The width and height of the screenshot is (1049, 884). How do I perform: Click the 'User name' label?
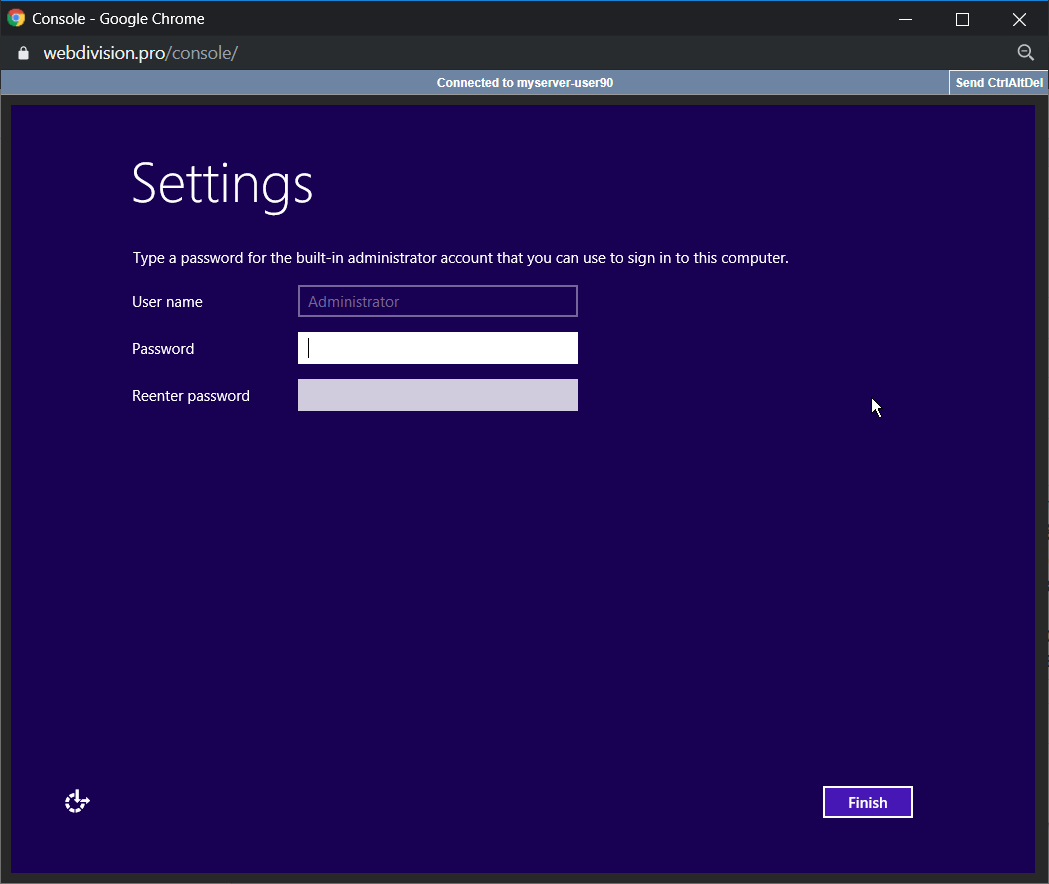coord(167,302)
